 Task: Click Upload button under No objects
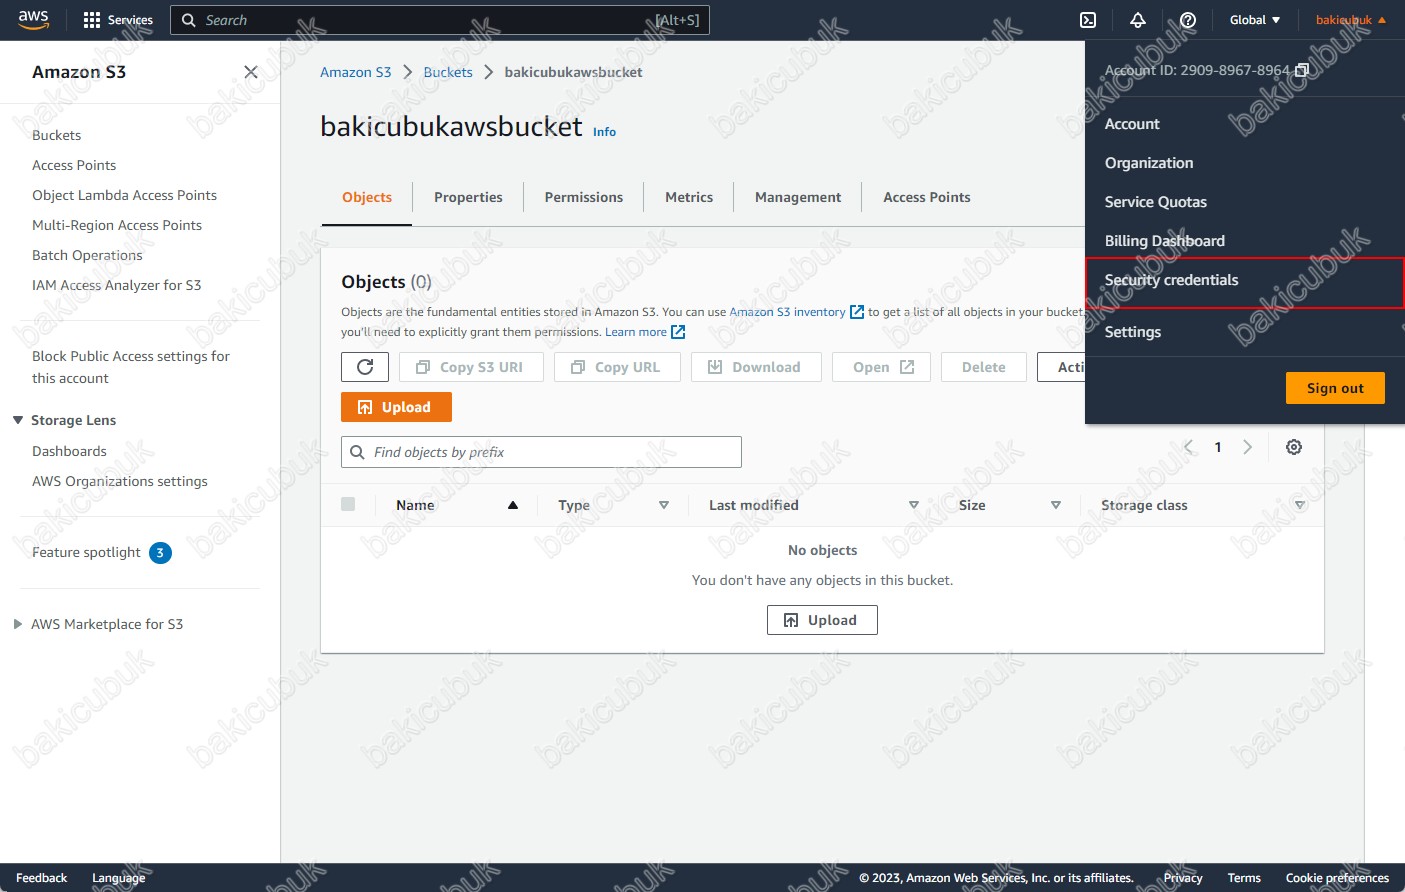coord(822,620)
